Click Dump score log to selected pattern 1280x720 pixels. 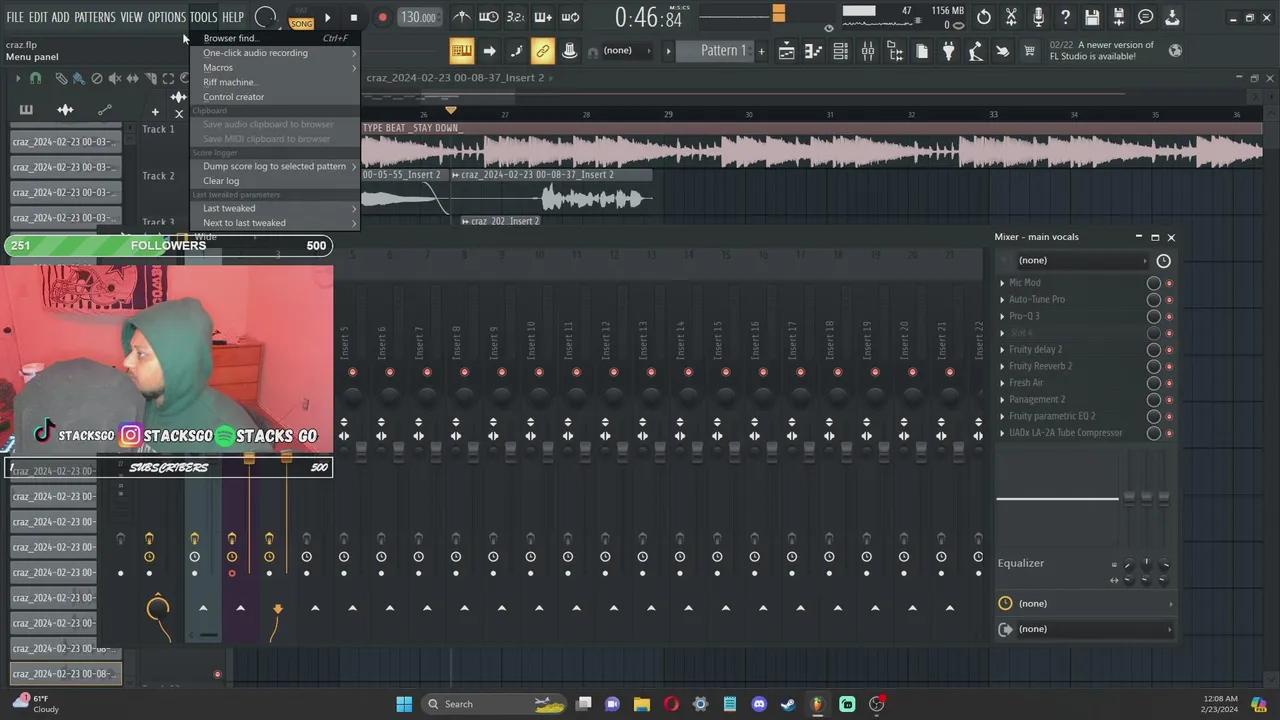[274, 166]
